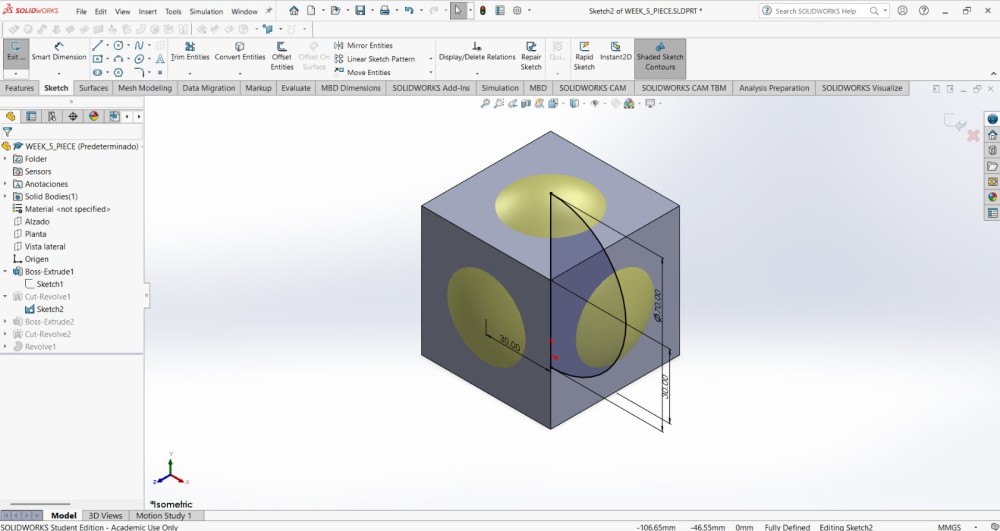Screen dimensions: 1000x531
Task: Expand the Solid Bodies(1) node
Action: 6,196
